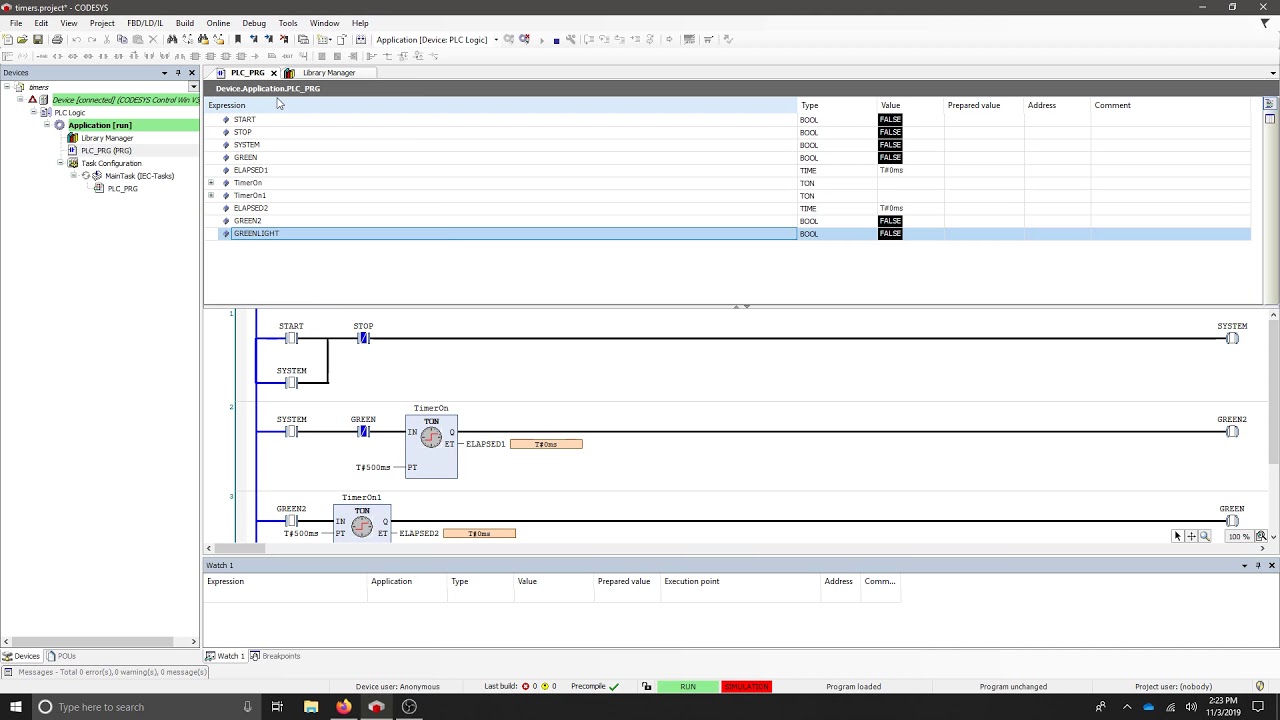This screenshot has width=1280, height=720.
Task: Collapse the Task Configuration tree node
Action: click(x=60, y=163)
